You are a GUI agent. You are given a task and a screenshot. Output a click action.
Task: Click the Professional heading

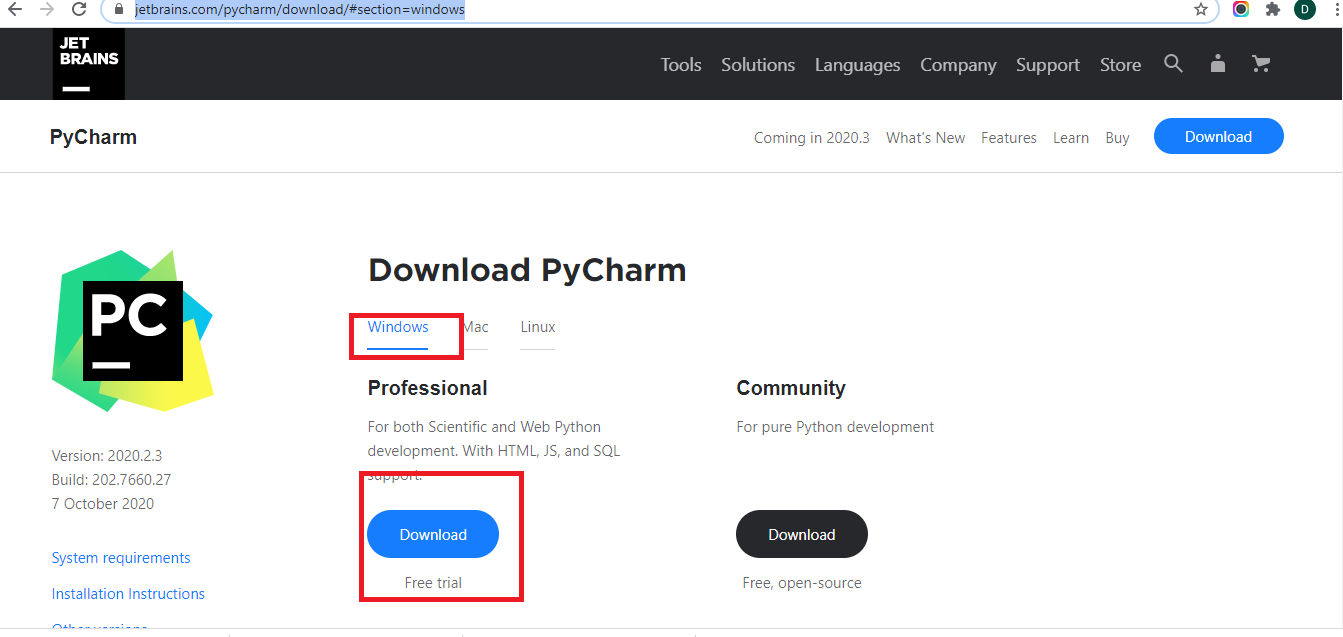pos(428,388)
